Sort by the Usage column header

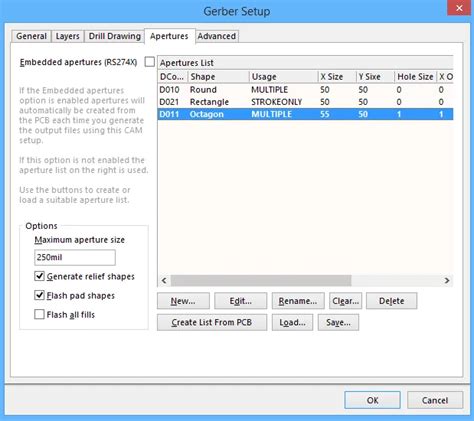click(284, 77)
